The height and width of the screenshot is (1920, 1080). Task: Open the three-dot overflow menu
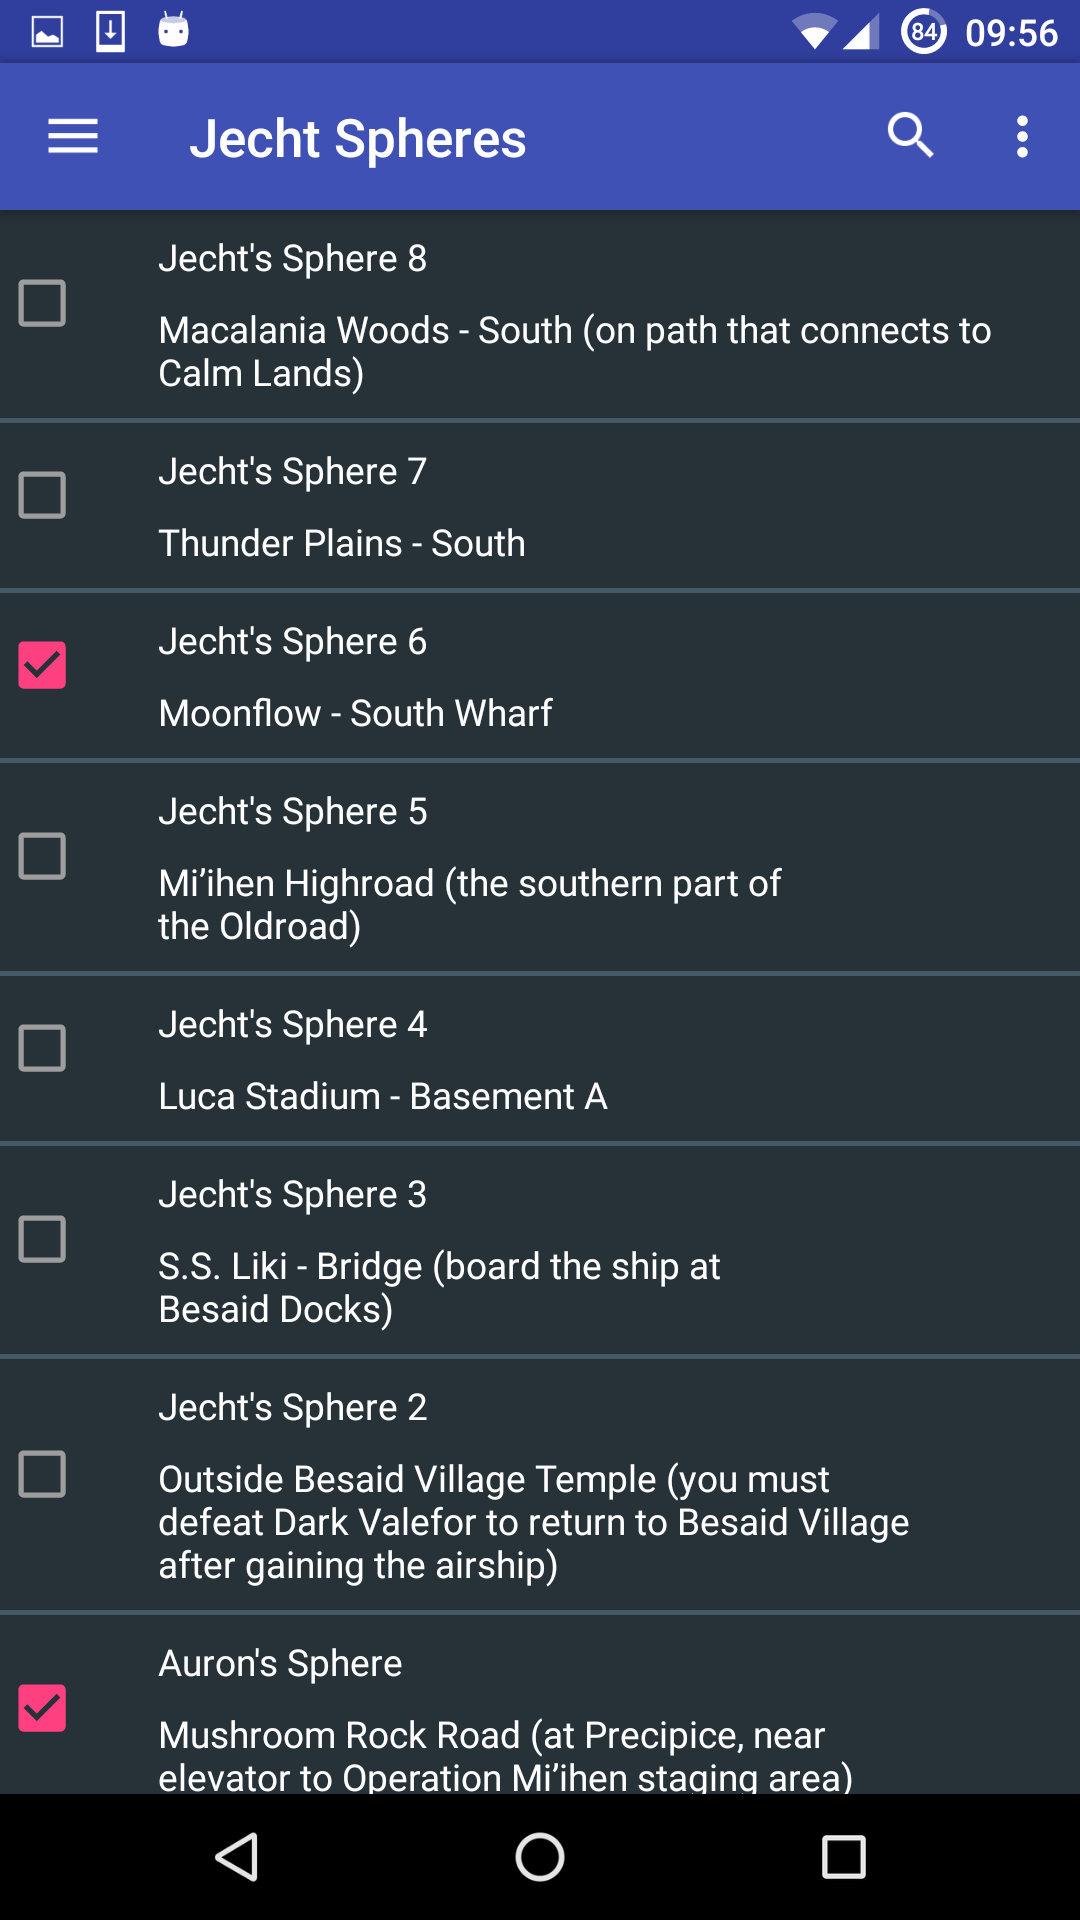pos(1022,136)
